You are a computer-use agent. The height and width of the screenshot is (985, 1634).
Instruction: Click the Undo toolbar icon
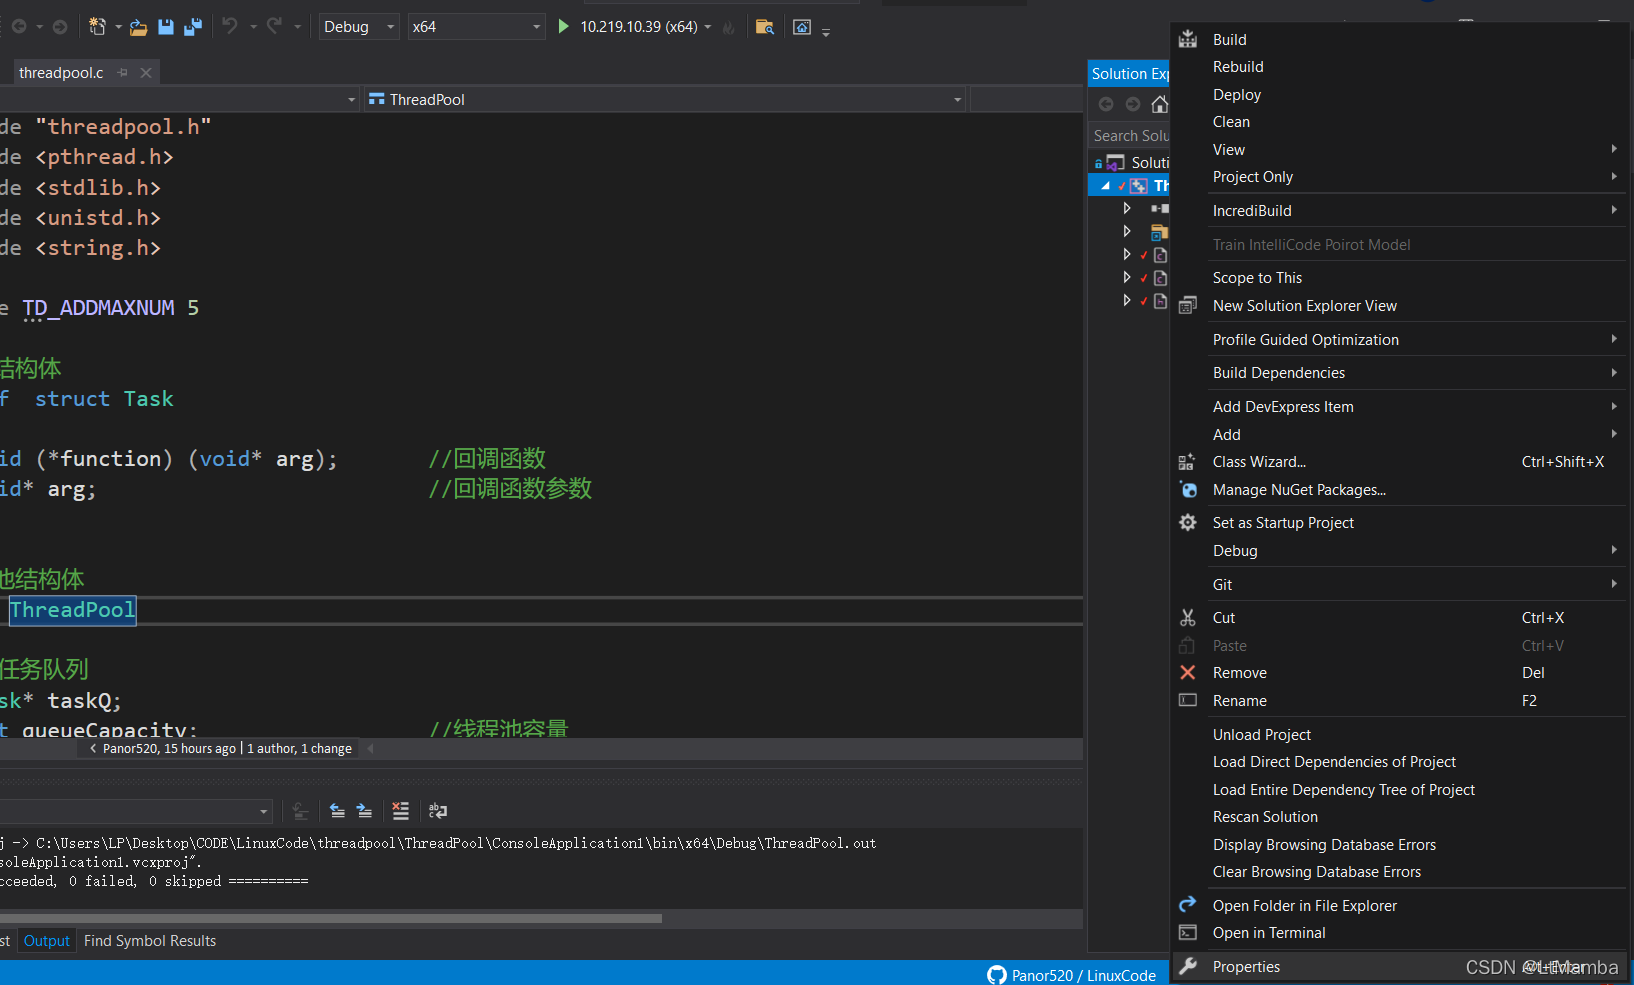(230, 27)
